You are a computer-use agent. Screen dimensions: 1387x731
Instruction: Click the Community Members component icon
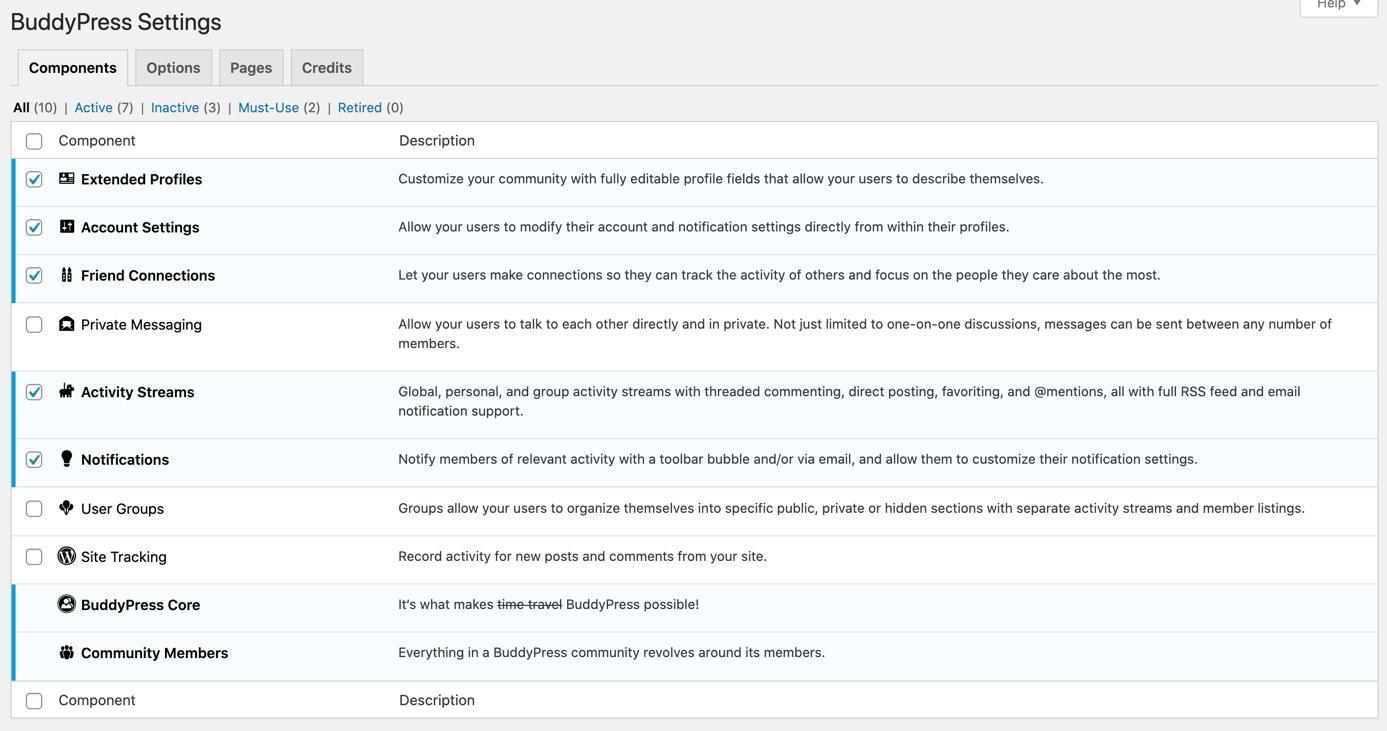click(67, 652)
